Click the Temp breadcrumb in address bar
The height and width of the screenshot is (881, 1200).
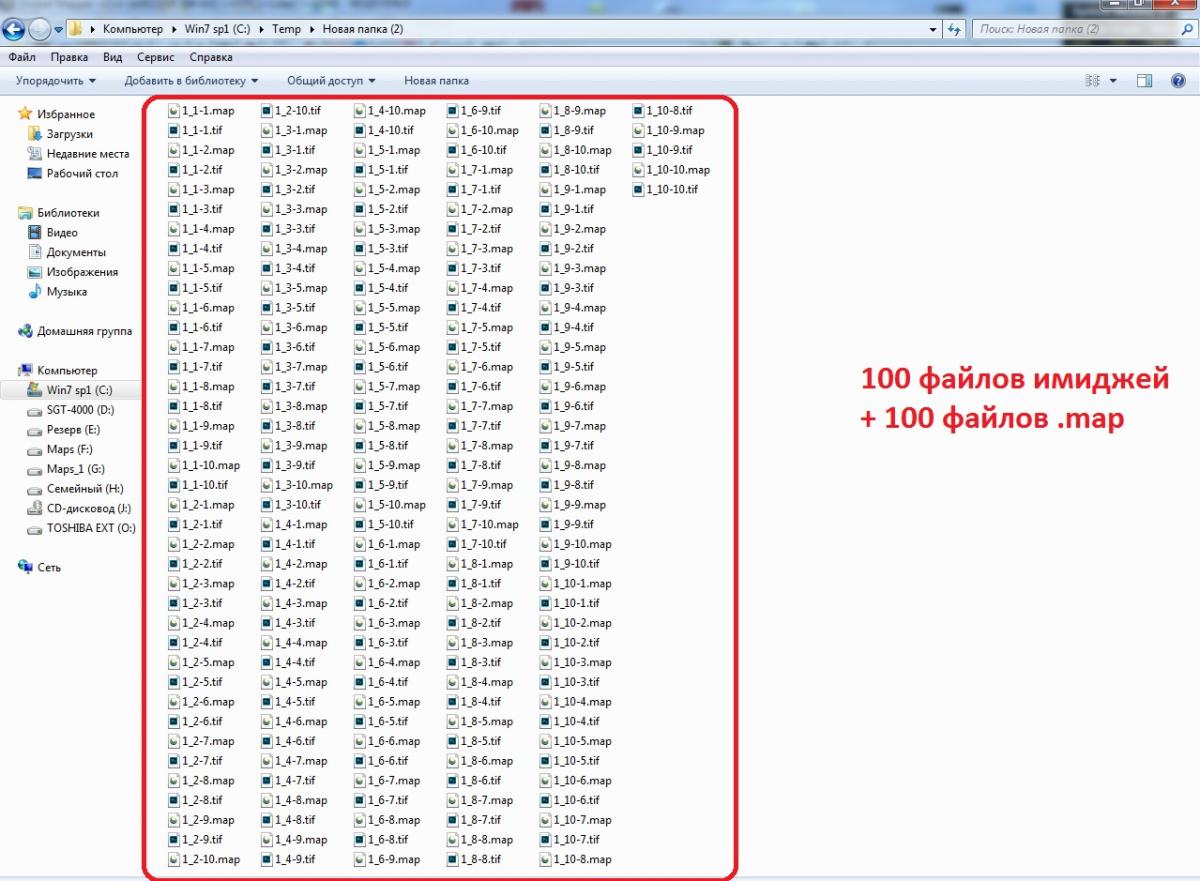tap(286, 29)
